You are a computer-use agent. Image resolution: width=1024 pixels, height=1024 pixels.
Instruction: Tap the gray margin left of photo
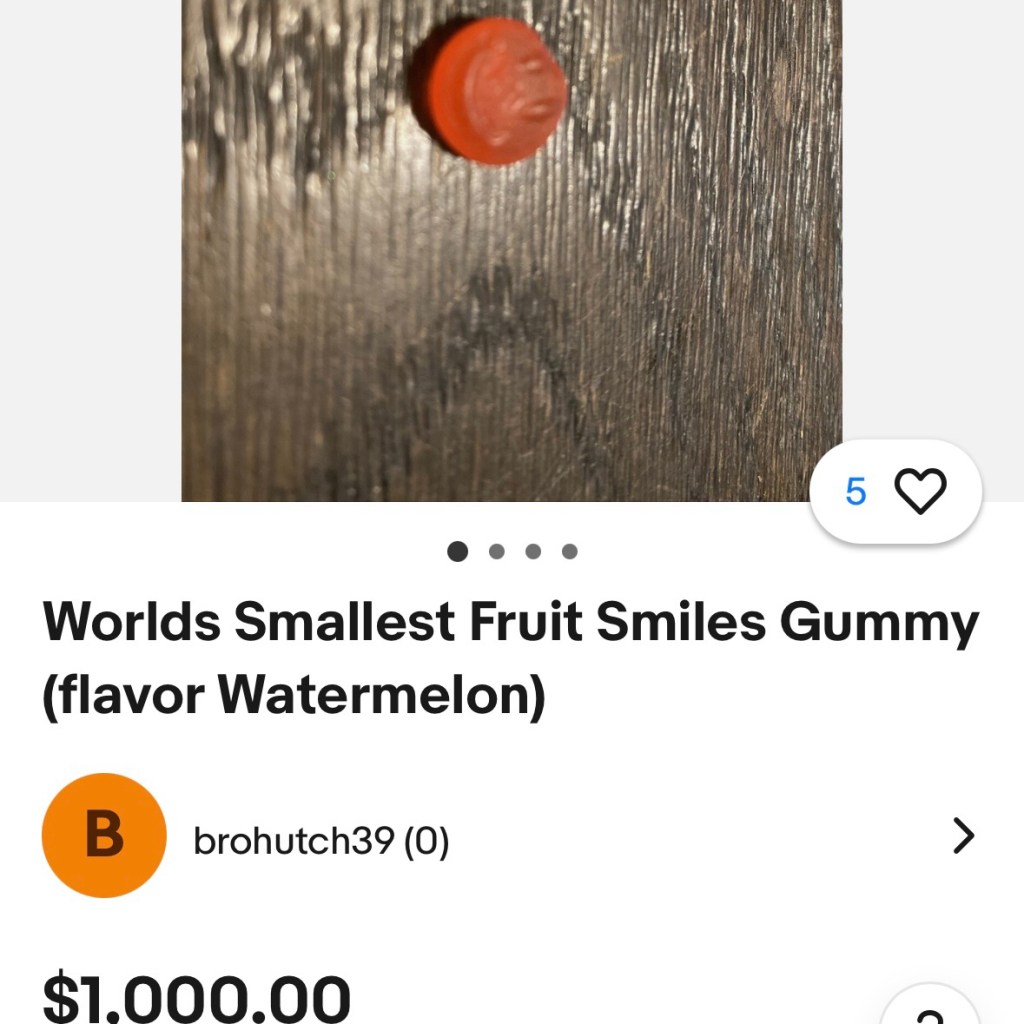point(90,250)
